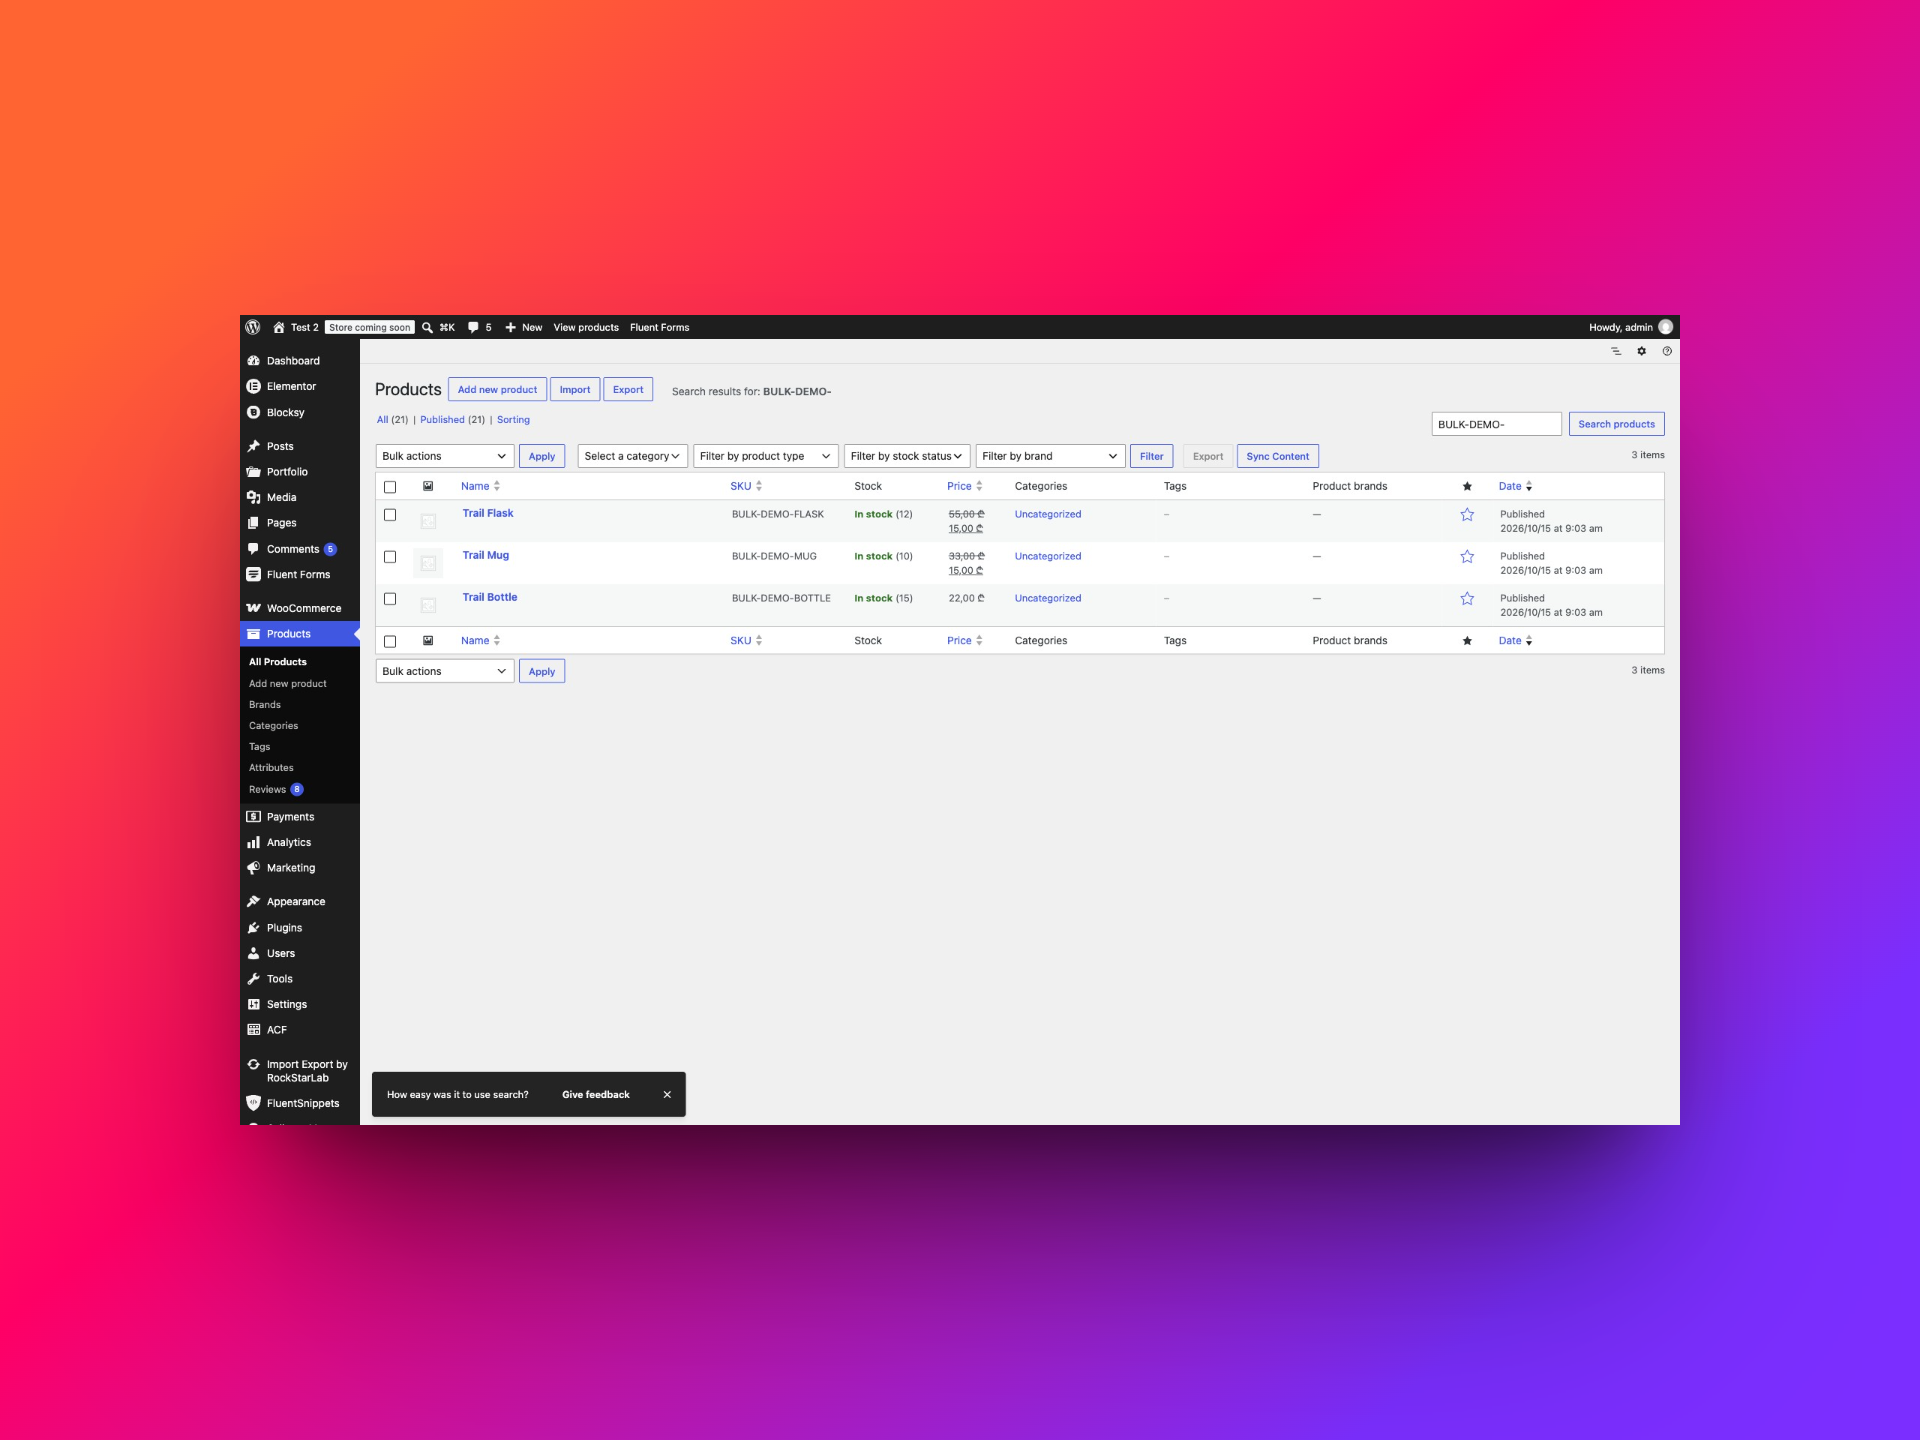1920x1440 pixels.
Task: Click Add new product button
Action: click(497, 390)
